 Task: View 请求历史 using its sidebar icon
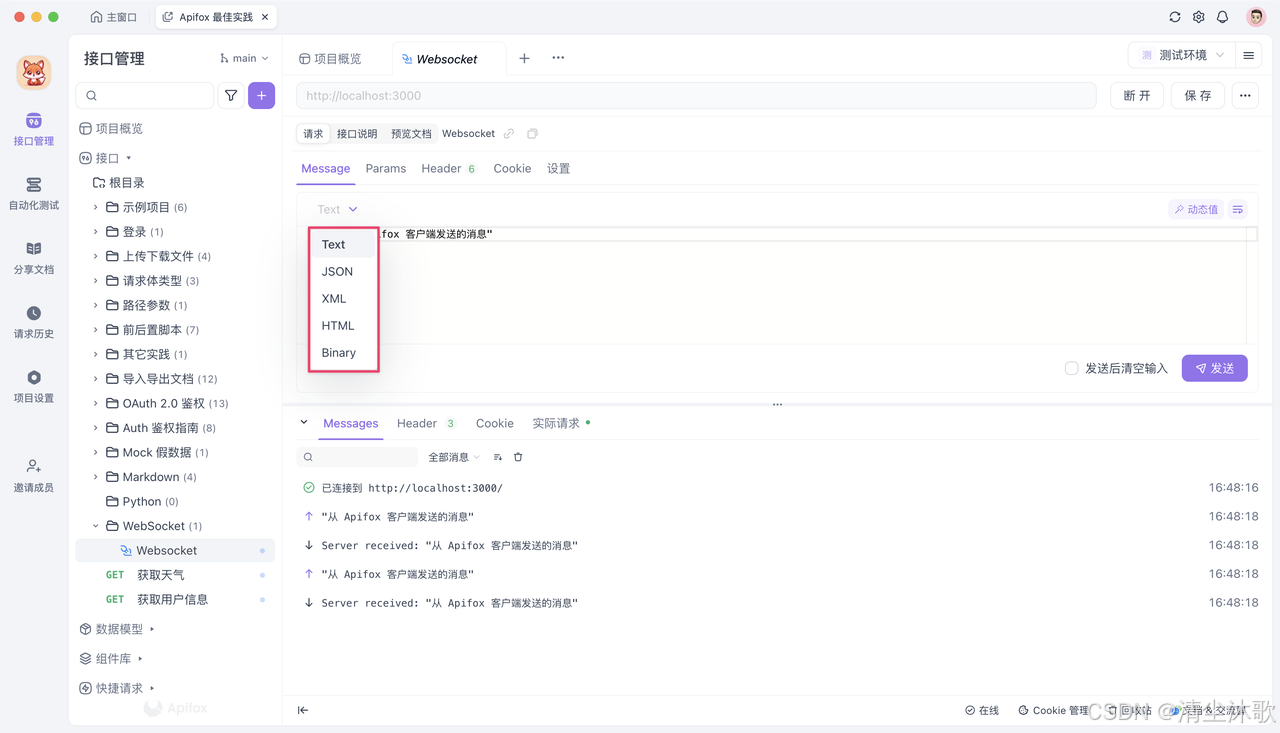click(33, 320)
